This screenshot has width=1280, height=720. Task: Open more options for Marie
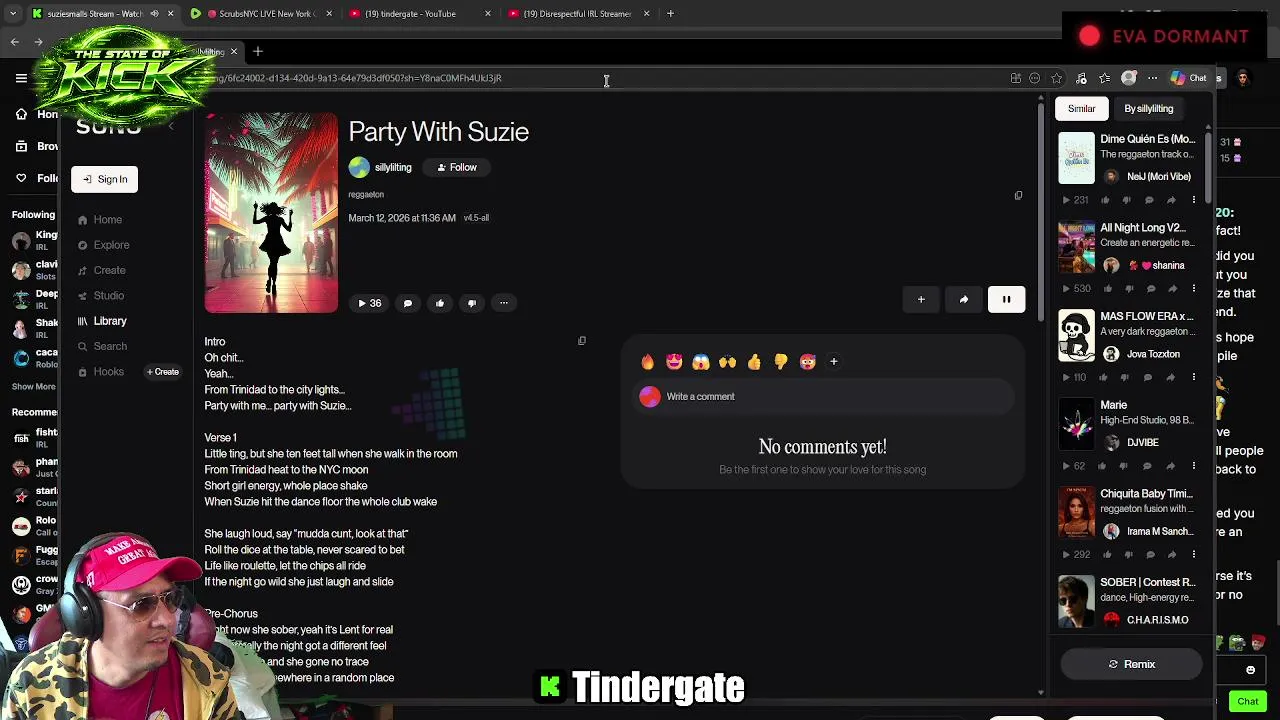1193,466
